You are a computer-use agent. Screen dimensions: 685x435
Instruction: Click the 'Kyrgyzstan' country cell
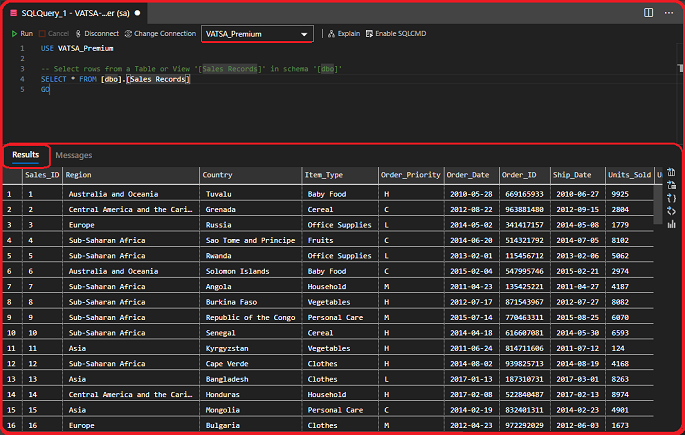[x=250, y=348]
